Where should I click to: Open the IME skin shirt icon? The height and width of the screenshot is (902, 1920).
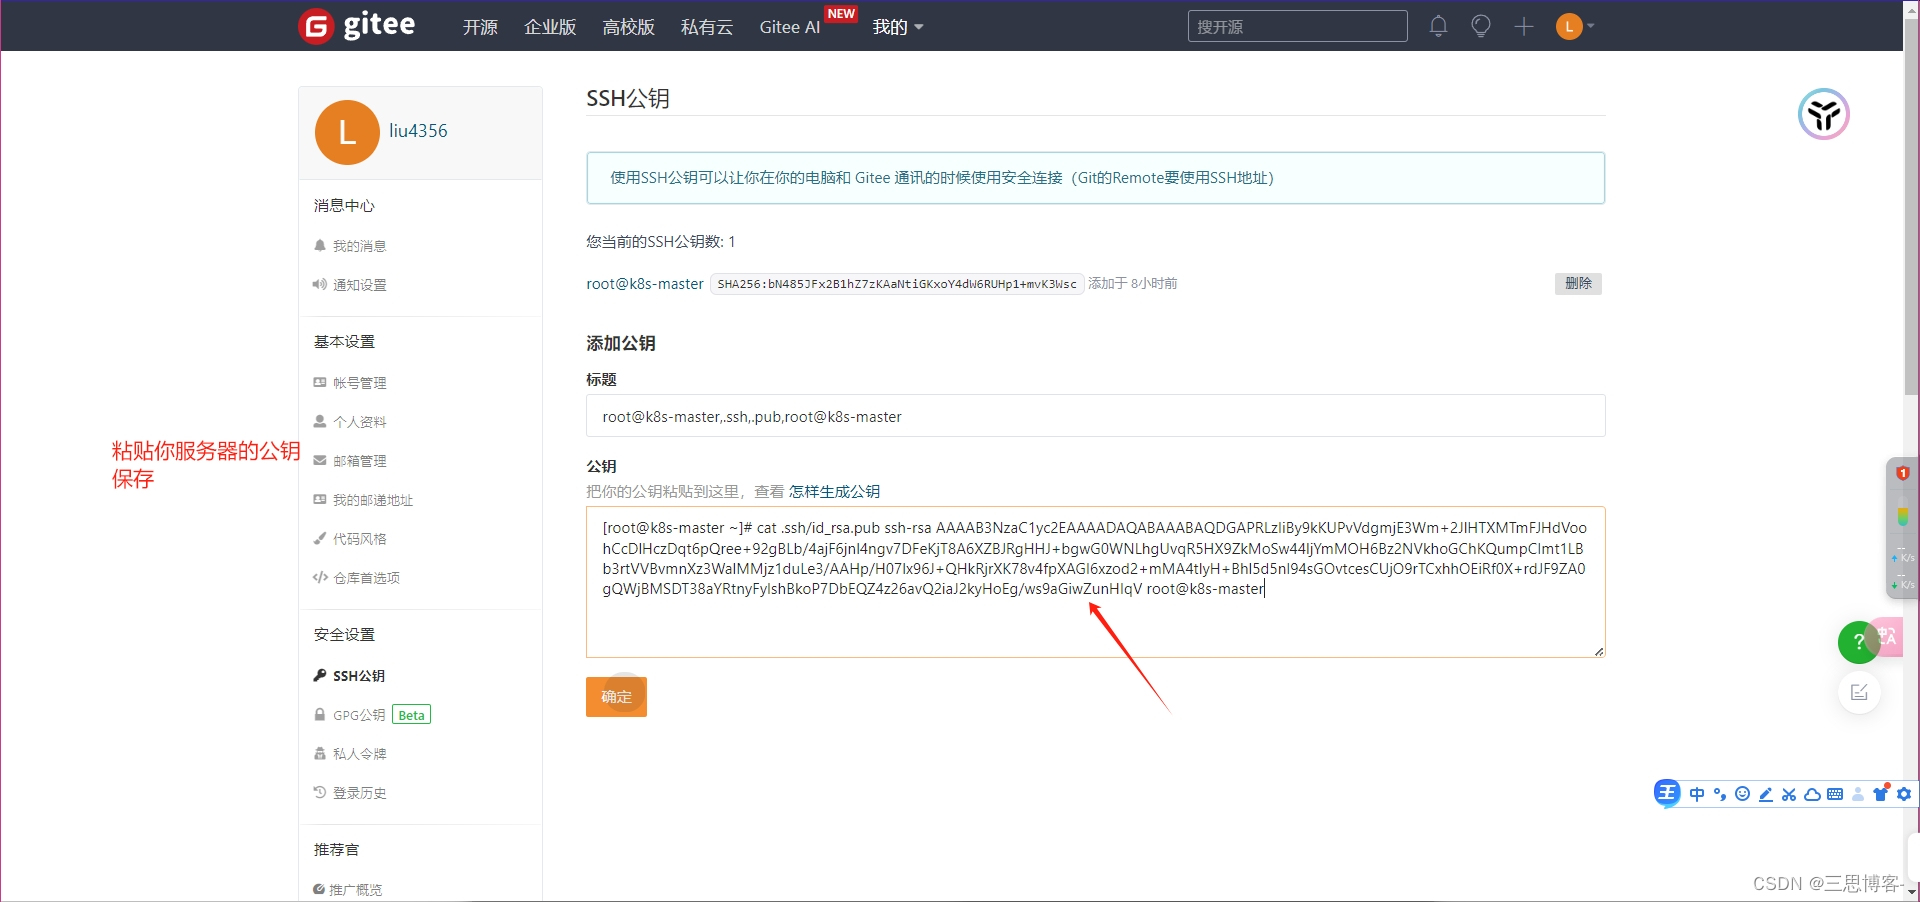coord(1881,793)
